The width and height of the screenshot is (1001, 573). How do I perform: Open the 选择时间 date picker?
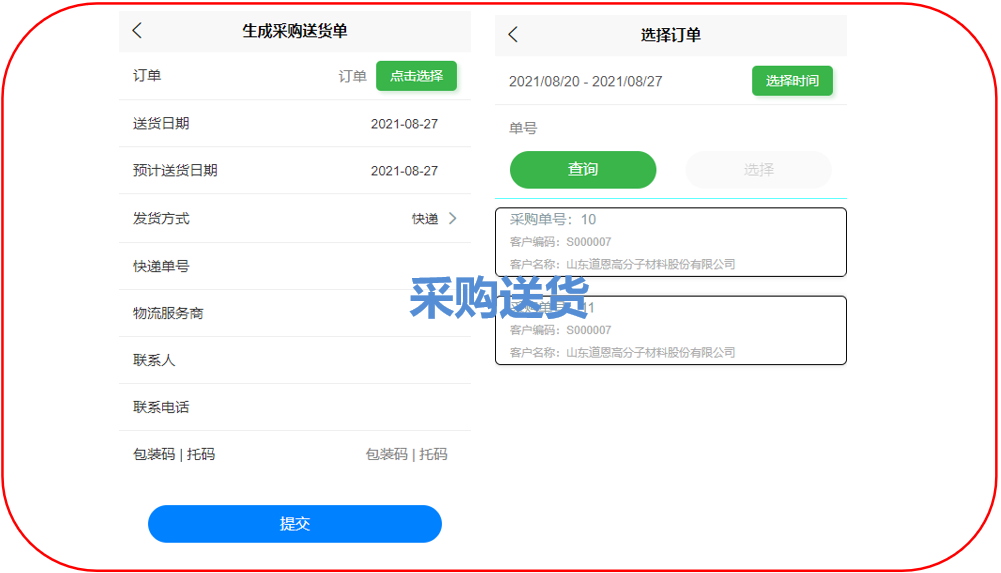[x=792, y=81]
